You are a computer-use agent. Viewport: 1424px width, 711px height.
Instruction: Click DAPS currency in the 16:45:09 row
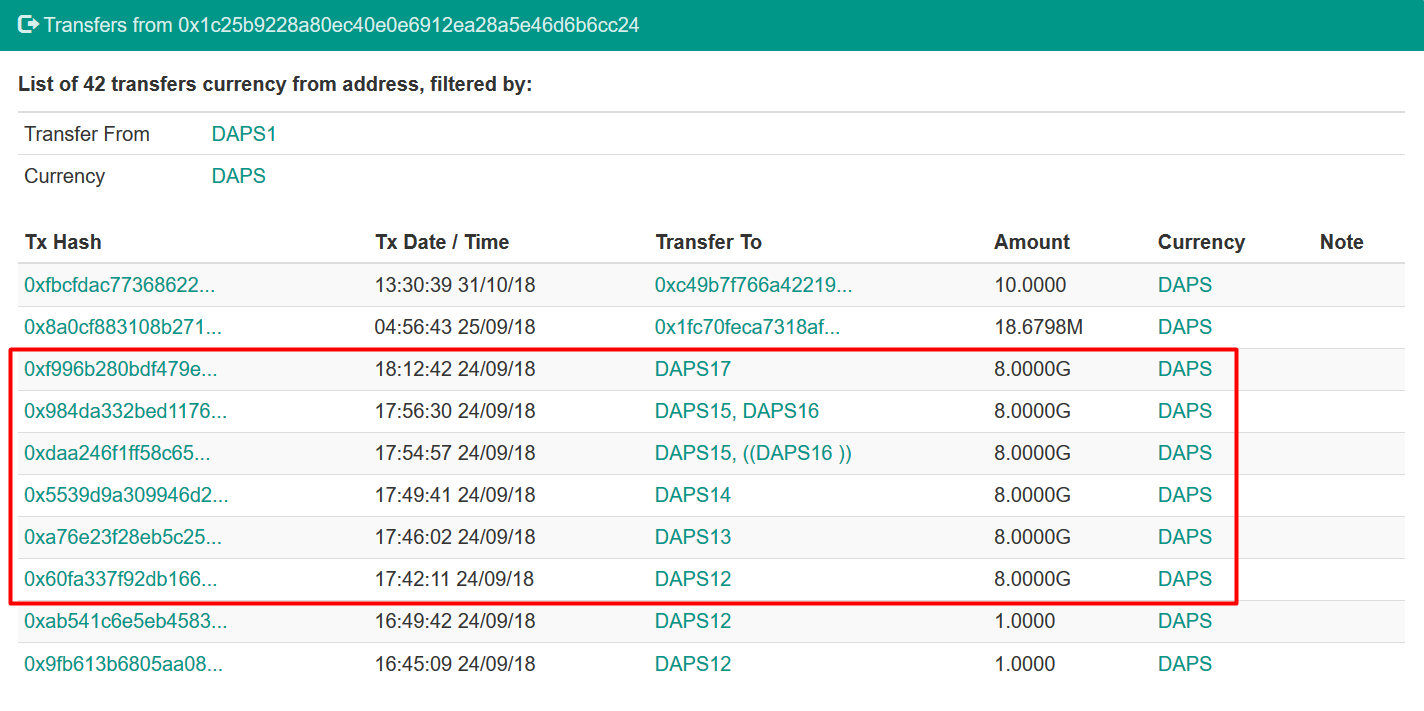click(x=1185, y=664)
